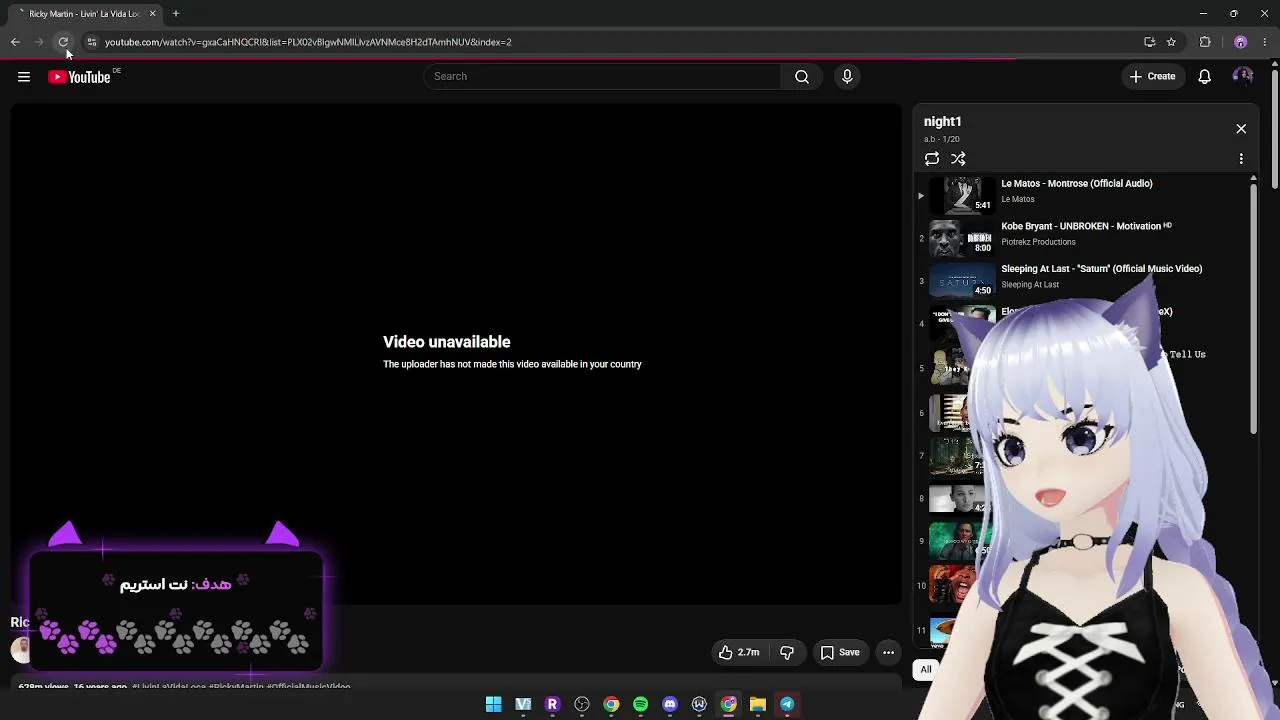Open the Chrome three-dot menu
Screen dimensions: 1280x720
point(1265,42)
